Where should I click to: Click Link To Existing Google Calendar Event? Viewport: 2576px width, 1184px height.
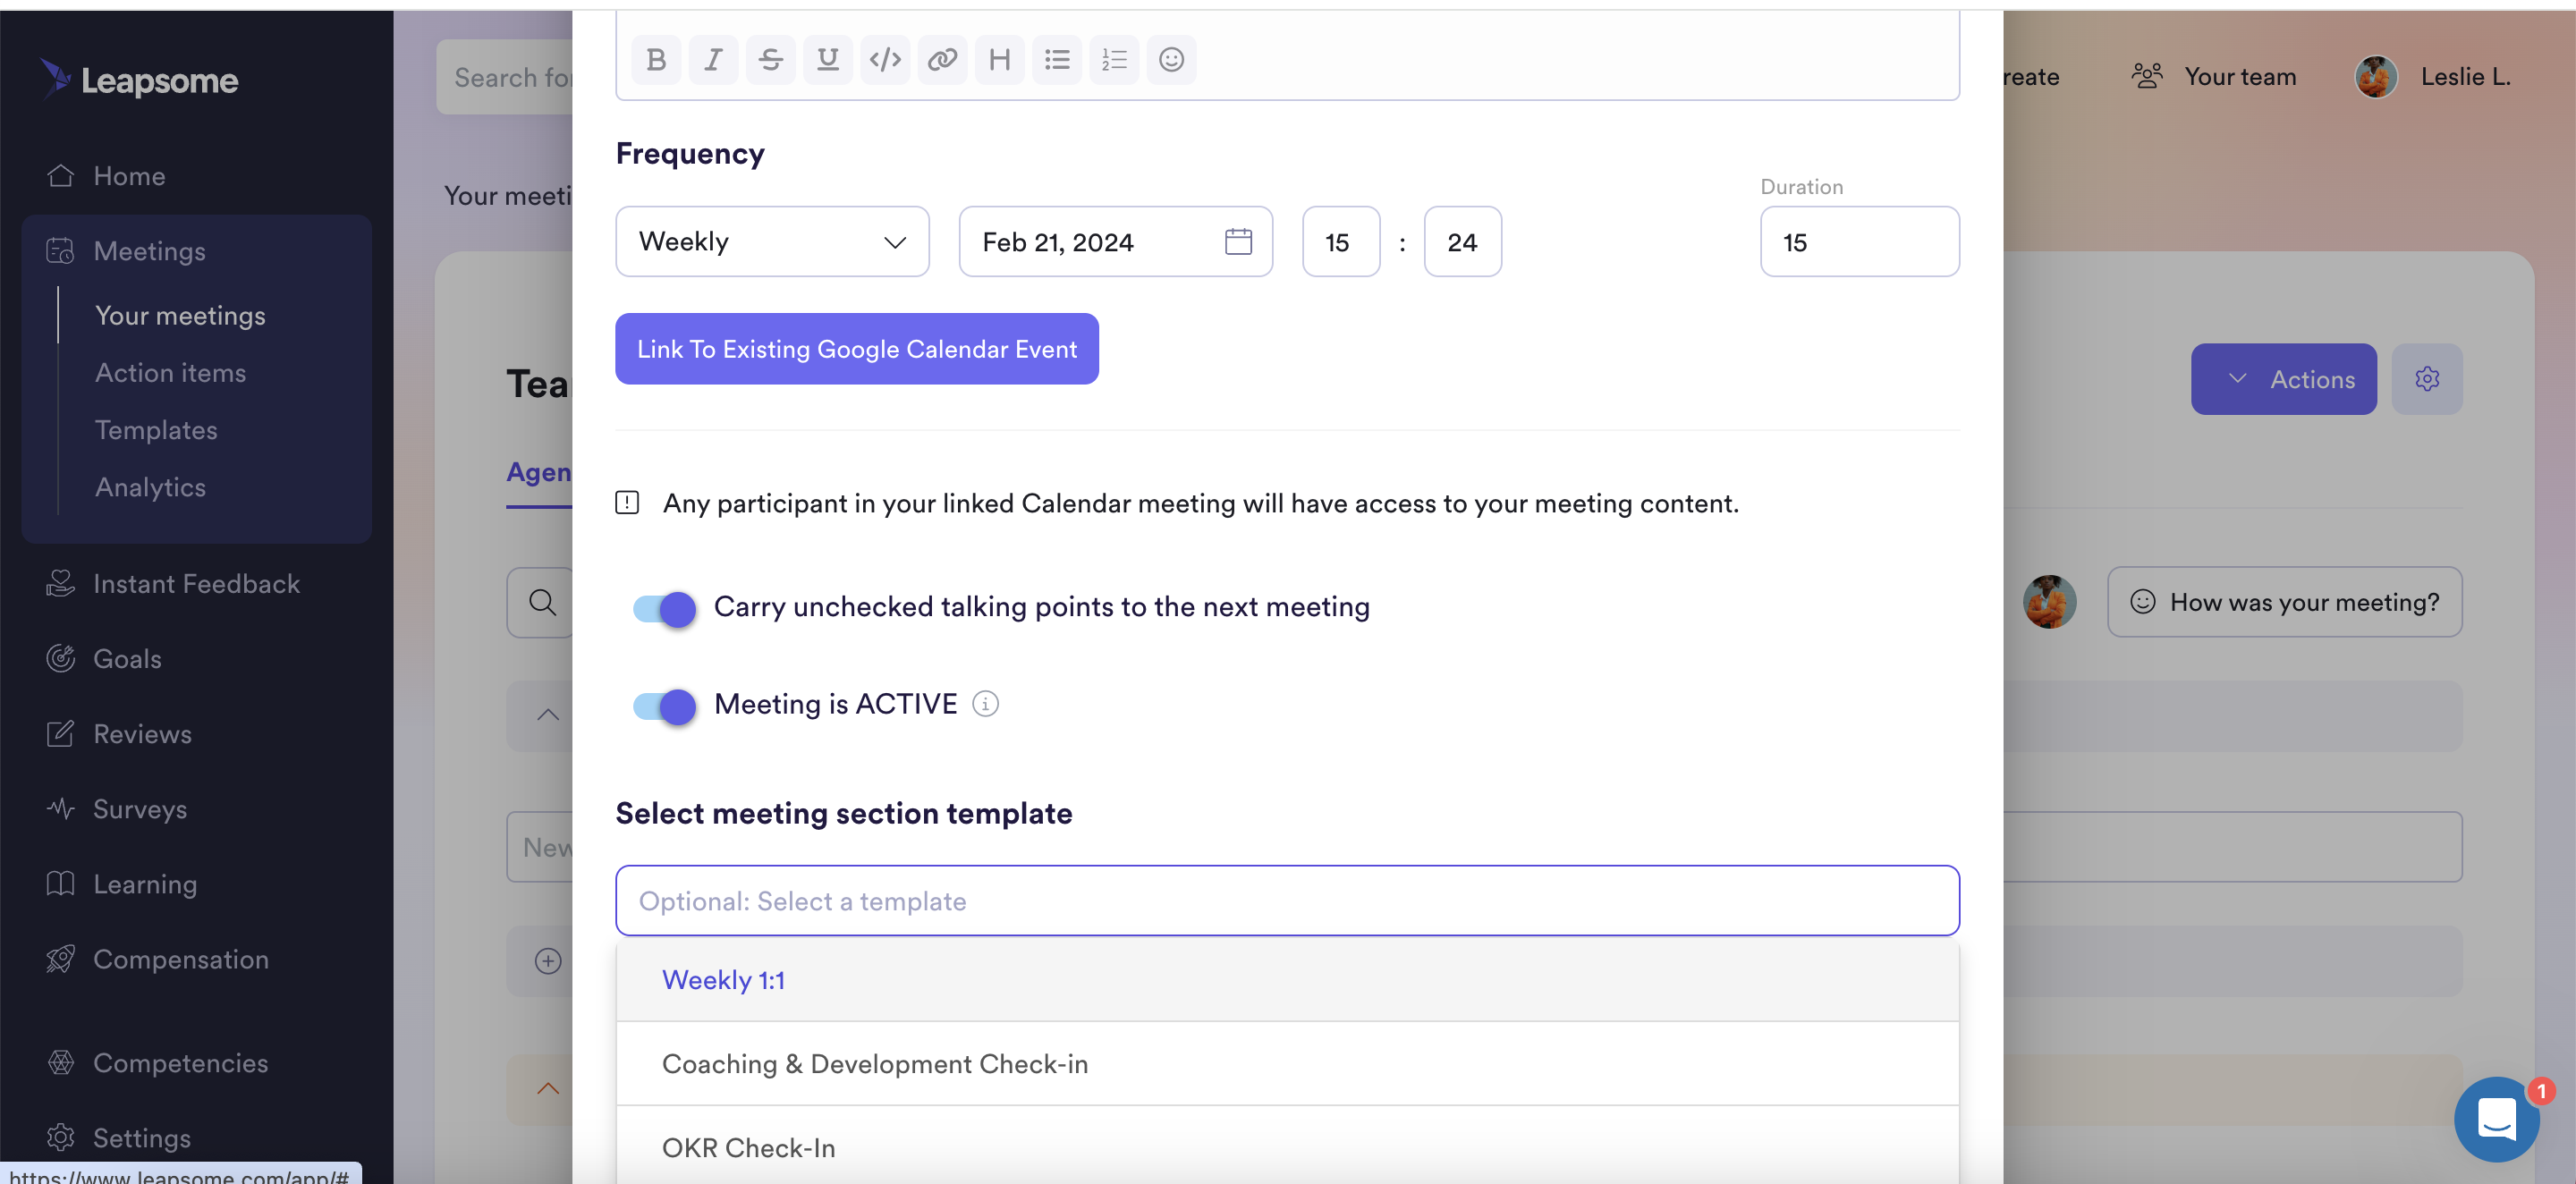856,349
